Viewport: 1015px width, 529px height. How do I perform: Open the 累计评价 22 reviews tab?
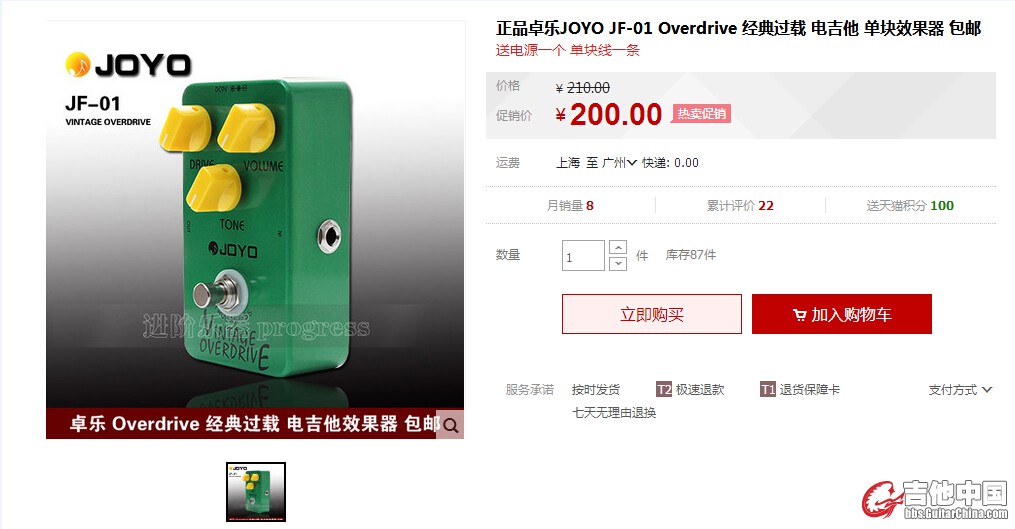point(740,205)
